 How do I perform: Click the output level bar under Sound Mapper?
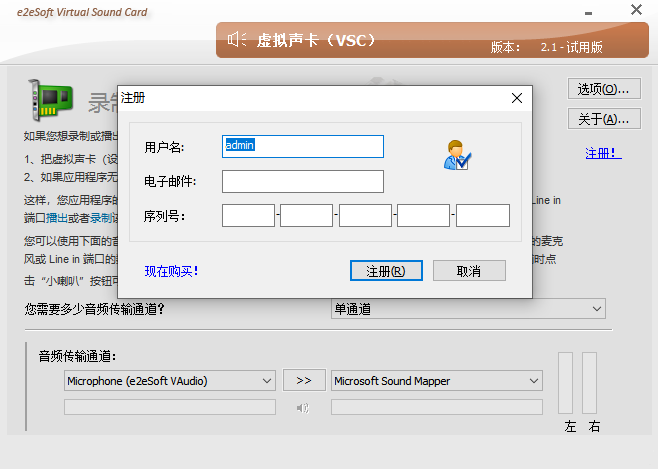(x=437, y=407)
